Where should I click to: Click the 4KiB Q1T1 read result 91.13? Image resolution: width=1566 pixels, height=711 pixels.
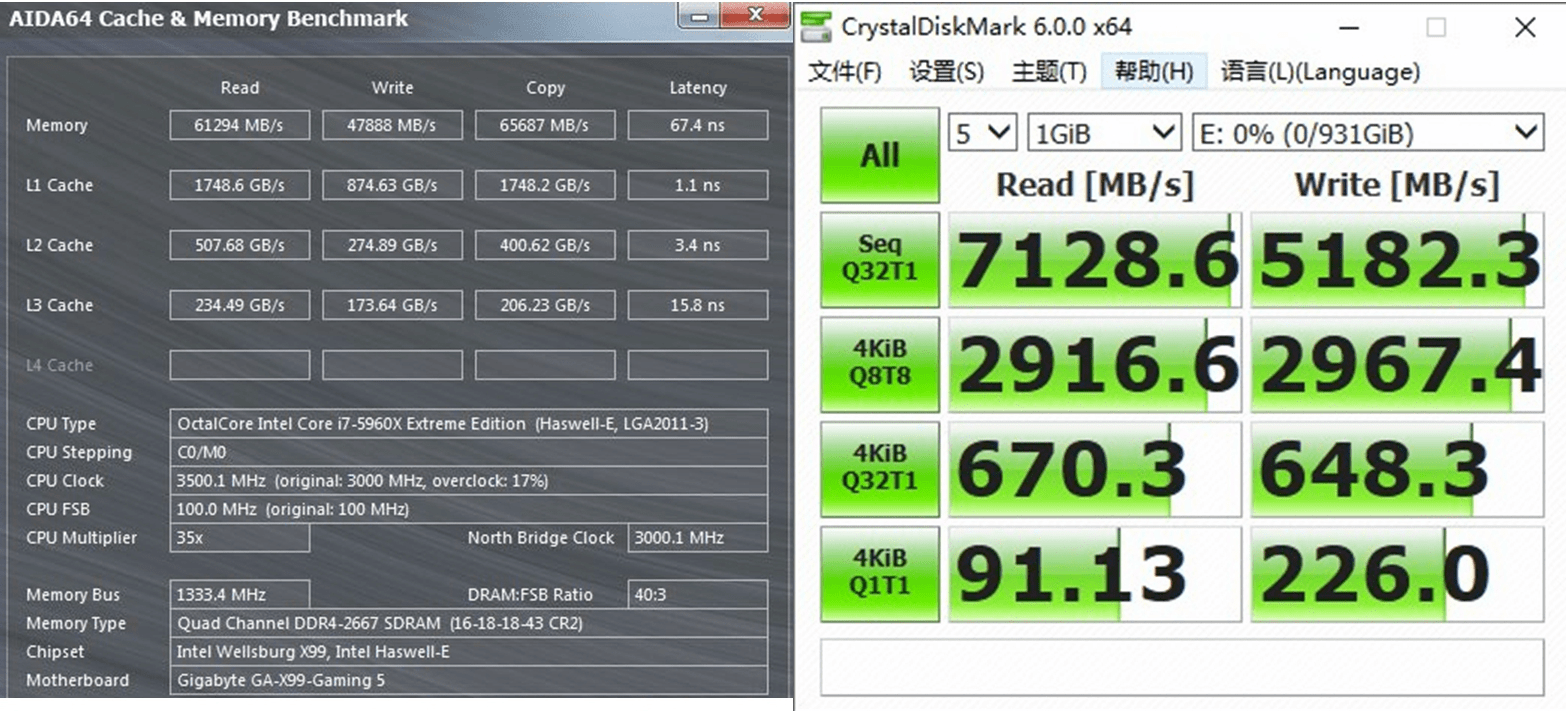(1095, 574)
